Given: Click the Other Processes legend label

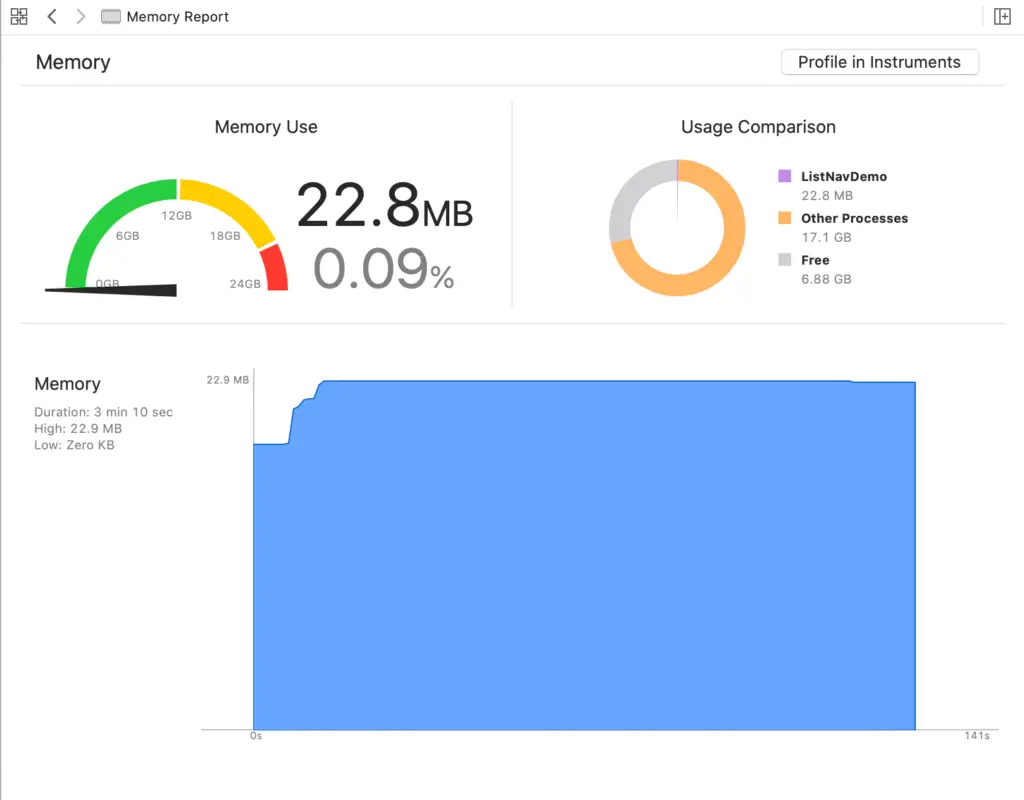Looking at the screenshot, I should point(854,218).
